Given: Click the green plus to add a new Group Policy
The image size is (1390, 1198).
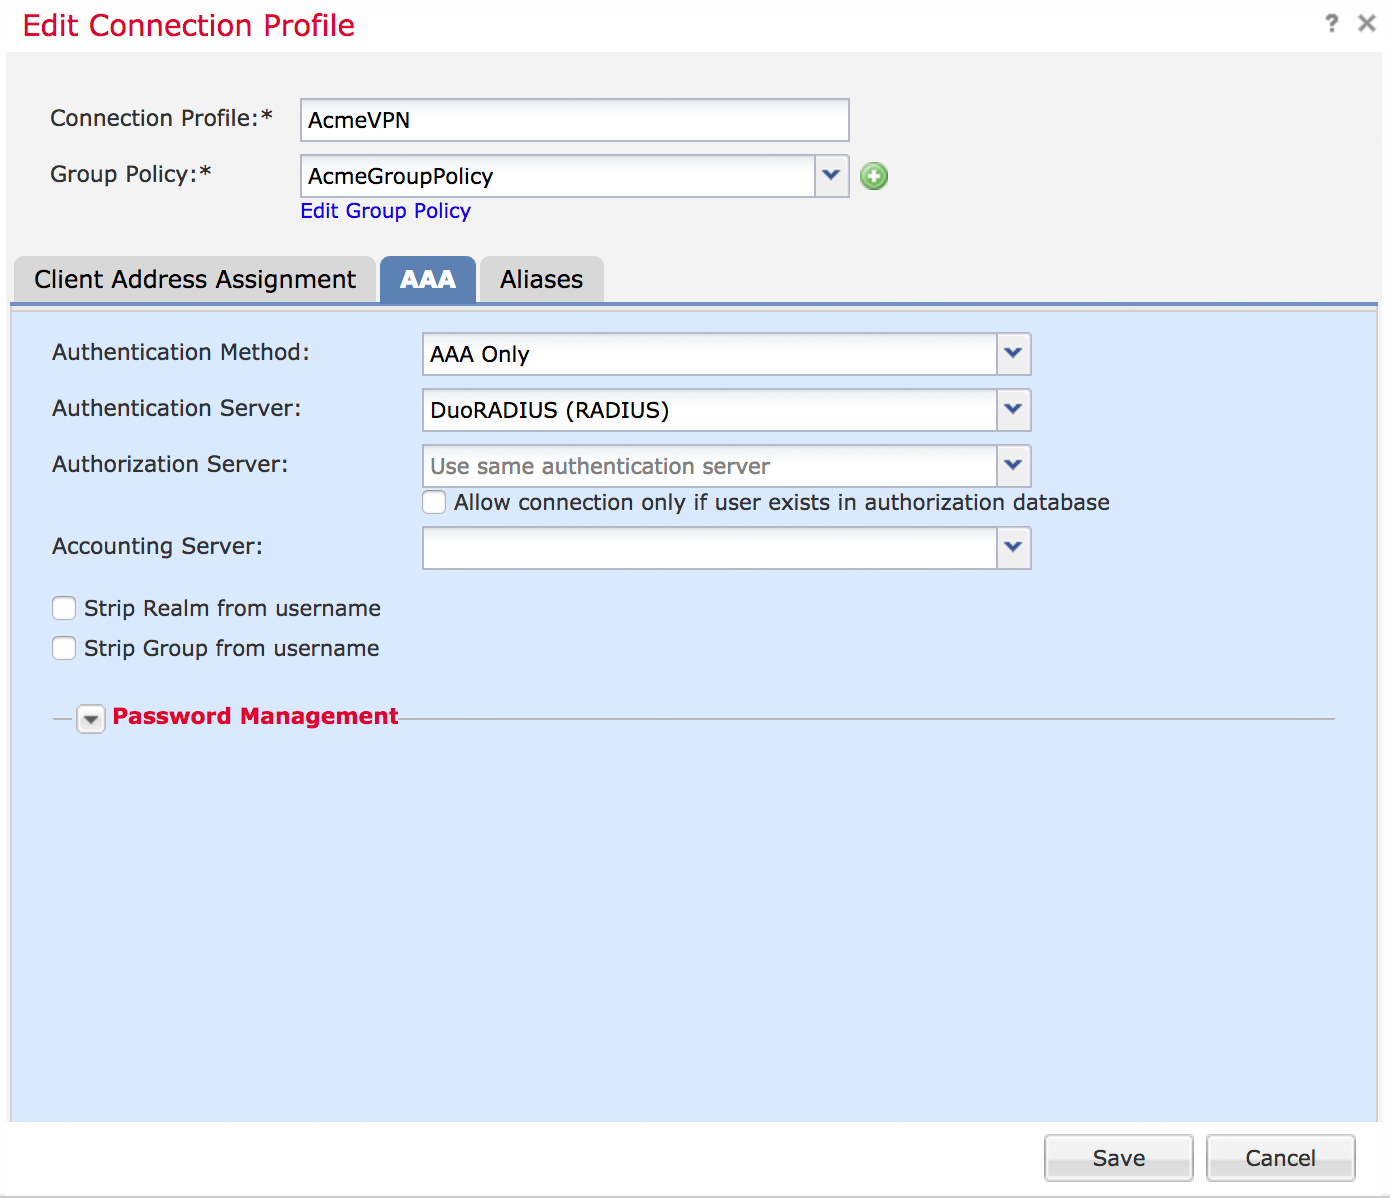Looking at the screenshot, I should point(872,175).
